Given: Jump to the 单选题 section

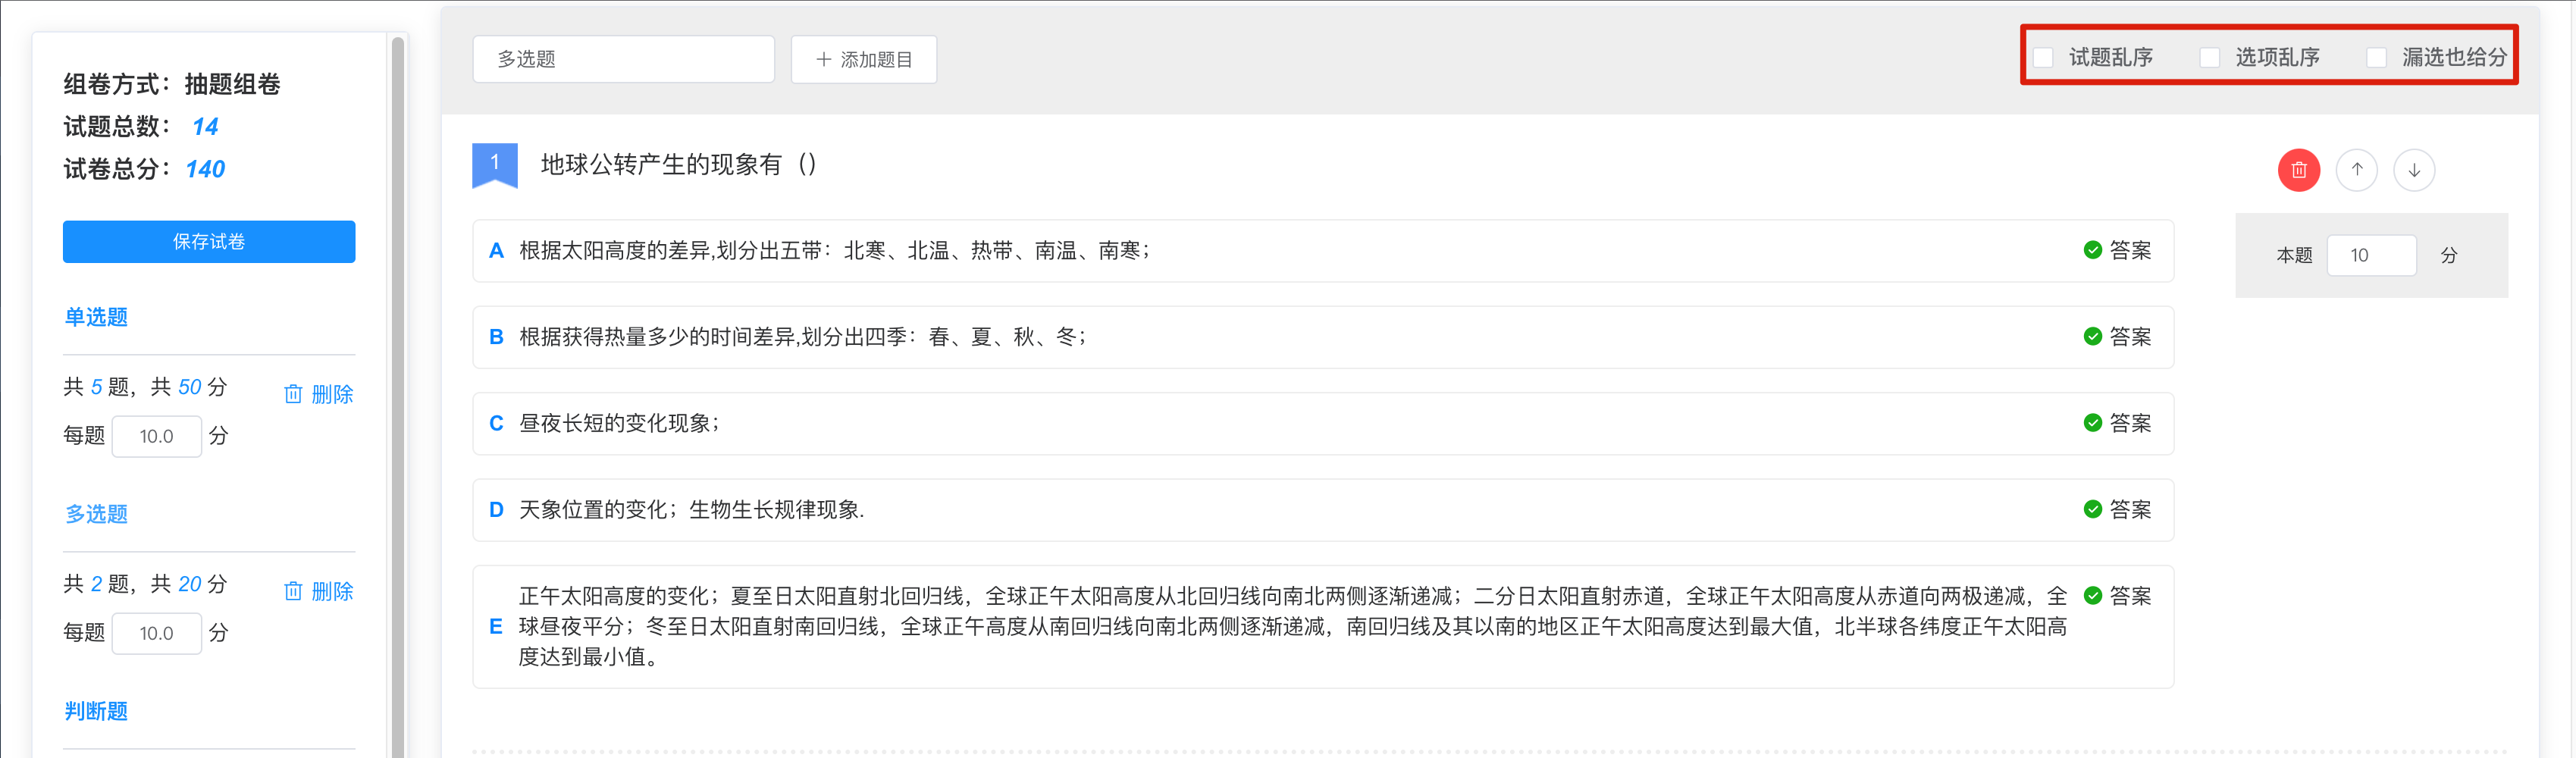Looking at the screenshot, I should 96,317.
